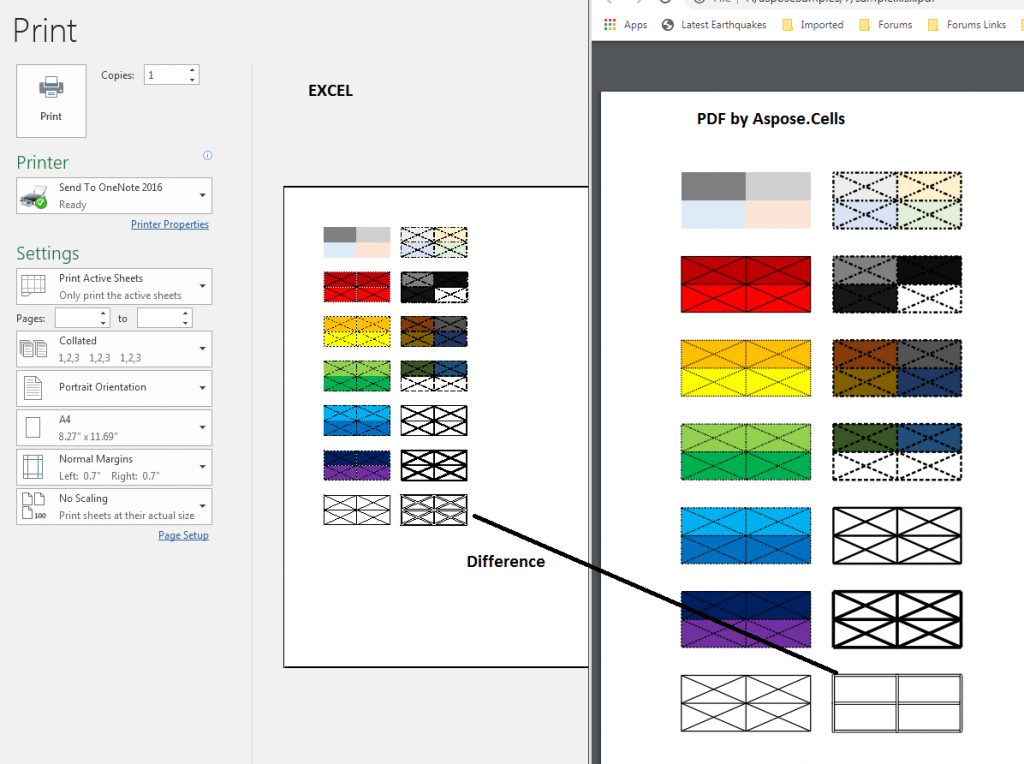
Task: Click the blue swatch block in the PDF page
Action: click(x=746, y=535)
